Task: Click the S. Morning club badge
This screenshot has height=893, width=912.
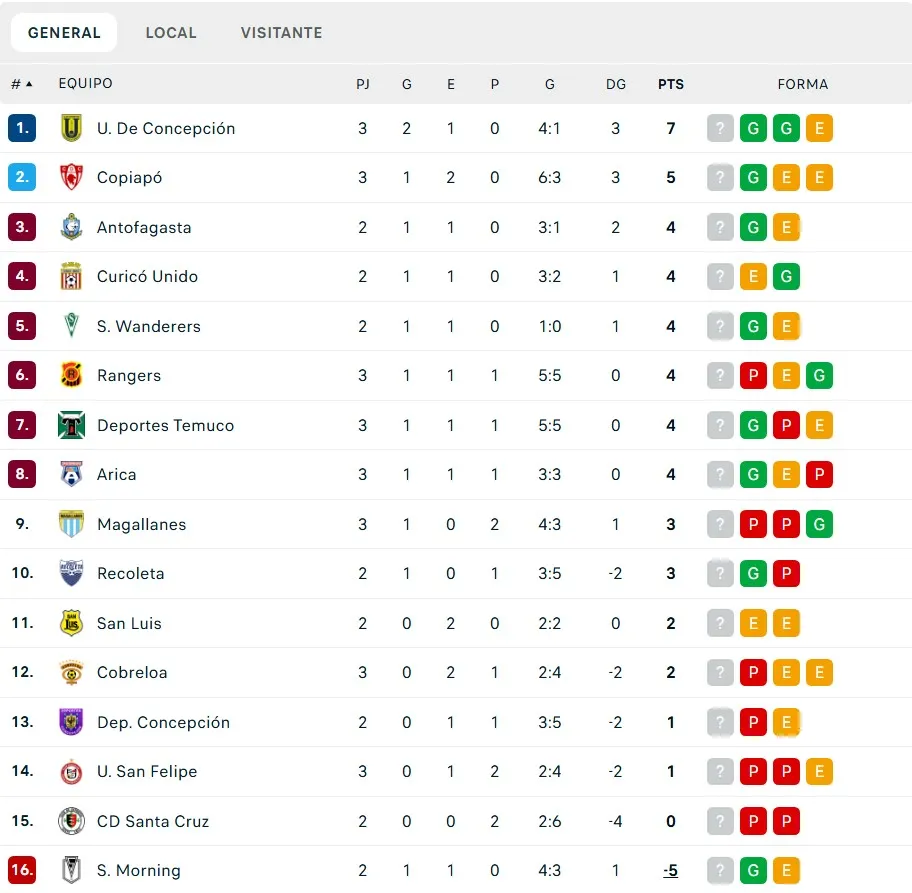Action: click(71, 871)
